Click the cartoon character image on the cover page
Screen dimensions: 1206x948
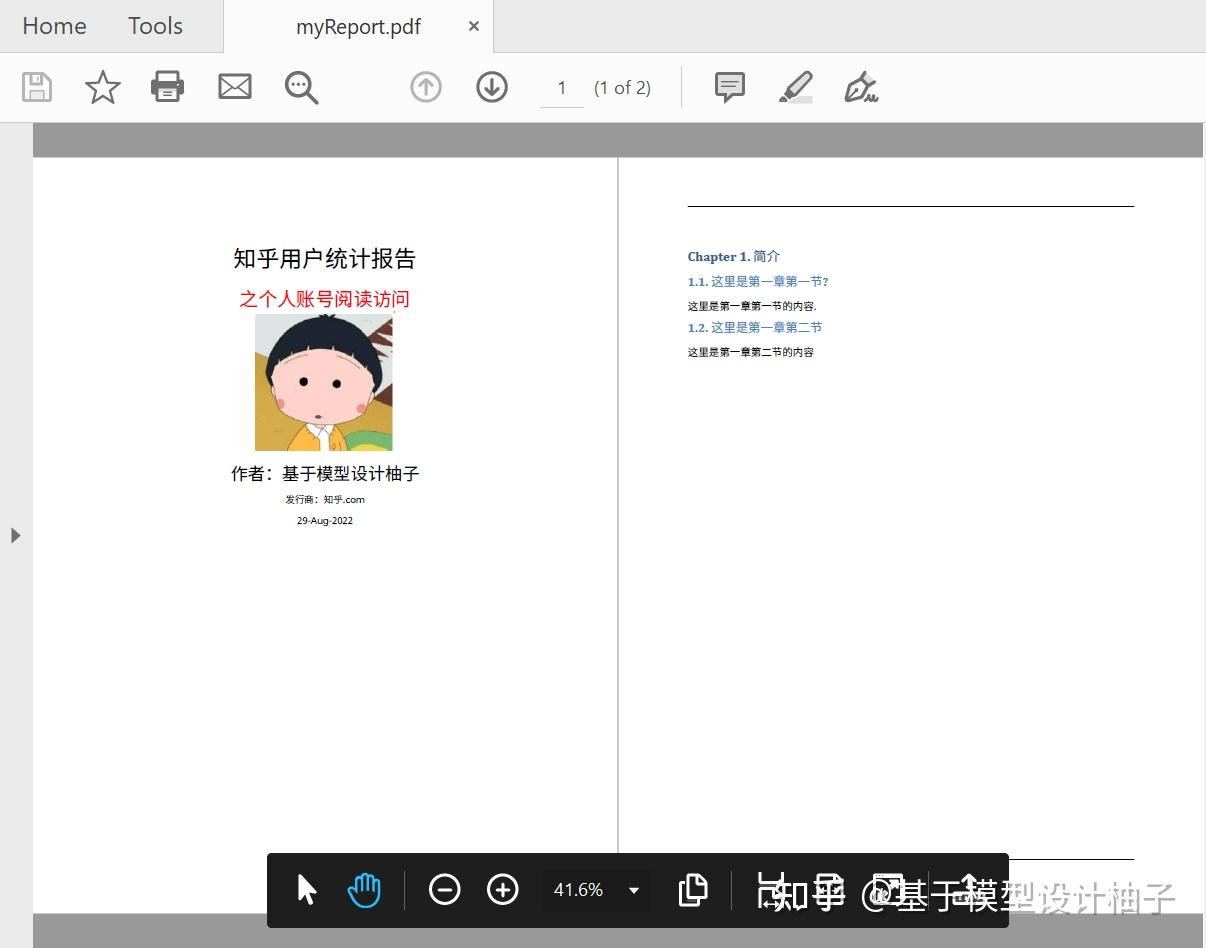point(324,381)
